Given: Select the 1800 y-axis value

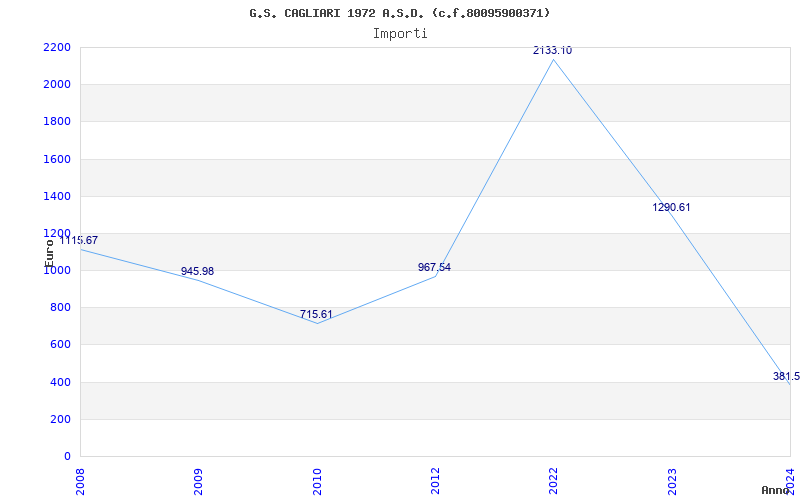Looking at the screenshot, I should tap(57, 122).
